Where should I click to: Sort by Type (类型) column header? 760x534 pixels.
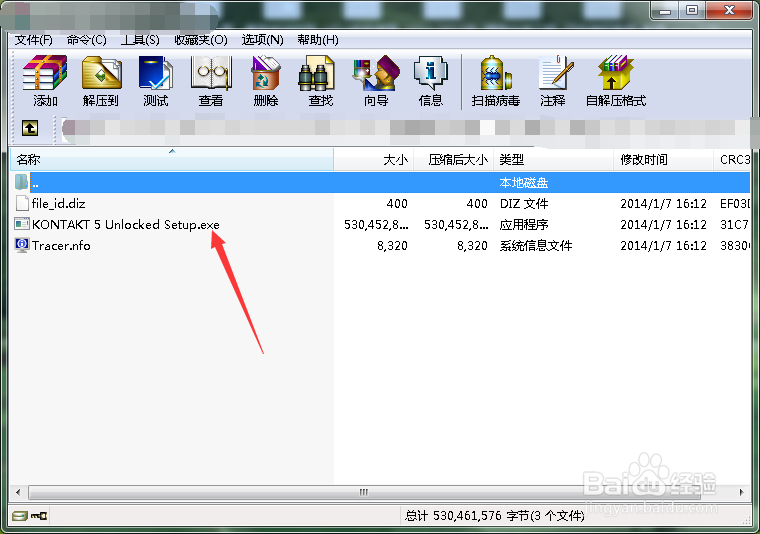[x=553, y=159]
